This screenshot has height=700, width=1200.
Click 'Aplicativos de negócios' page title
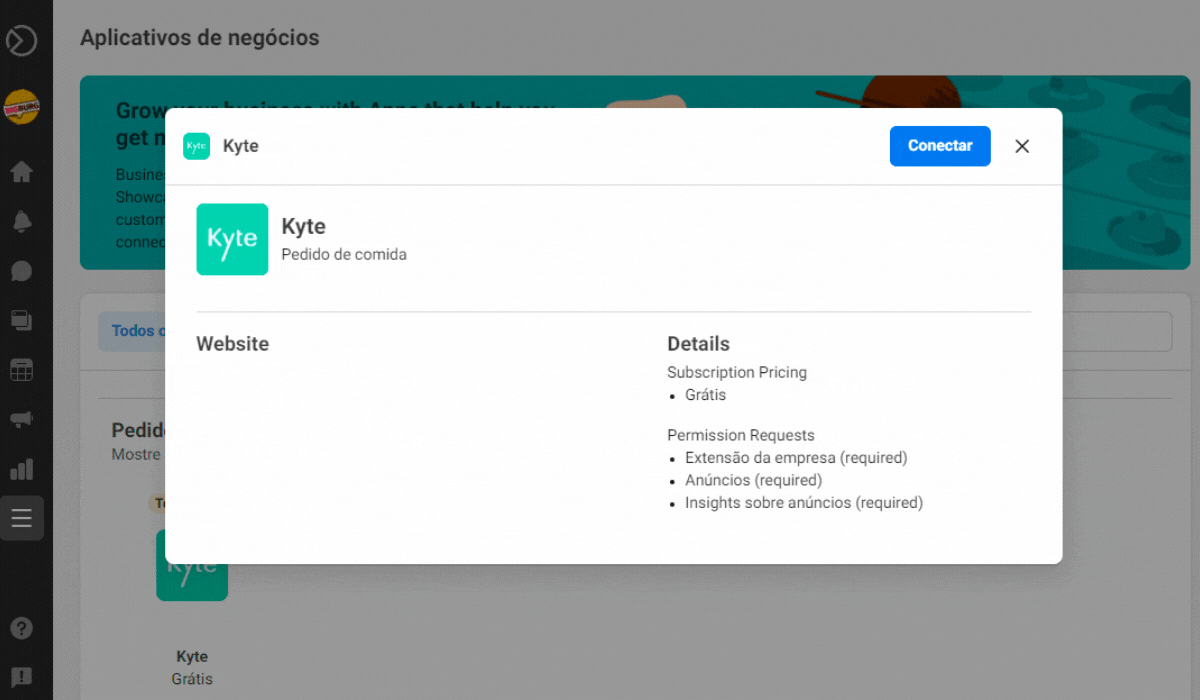(x=200, y=38)
